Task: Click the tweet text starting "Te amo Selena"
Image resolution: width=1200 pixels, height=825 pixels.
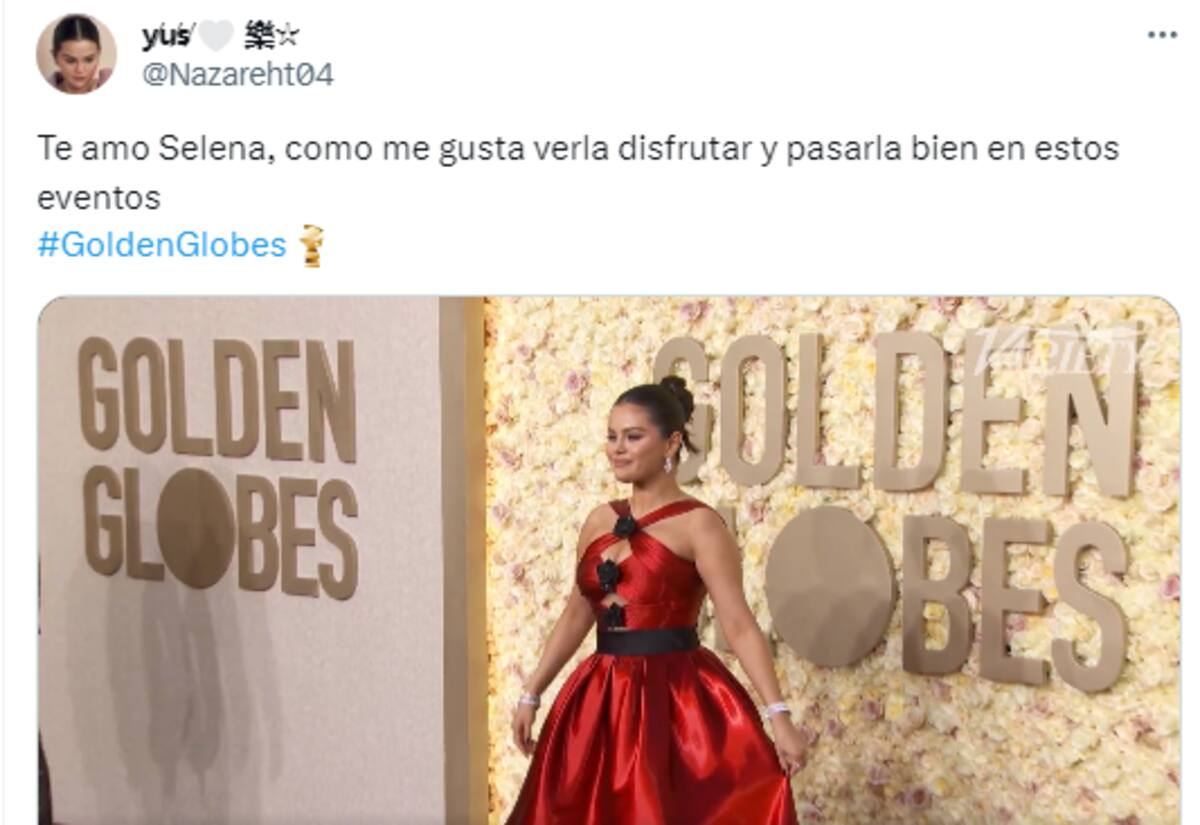Action: (578, 172)
